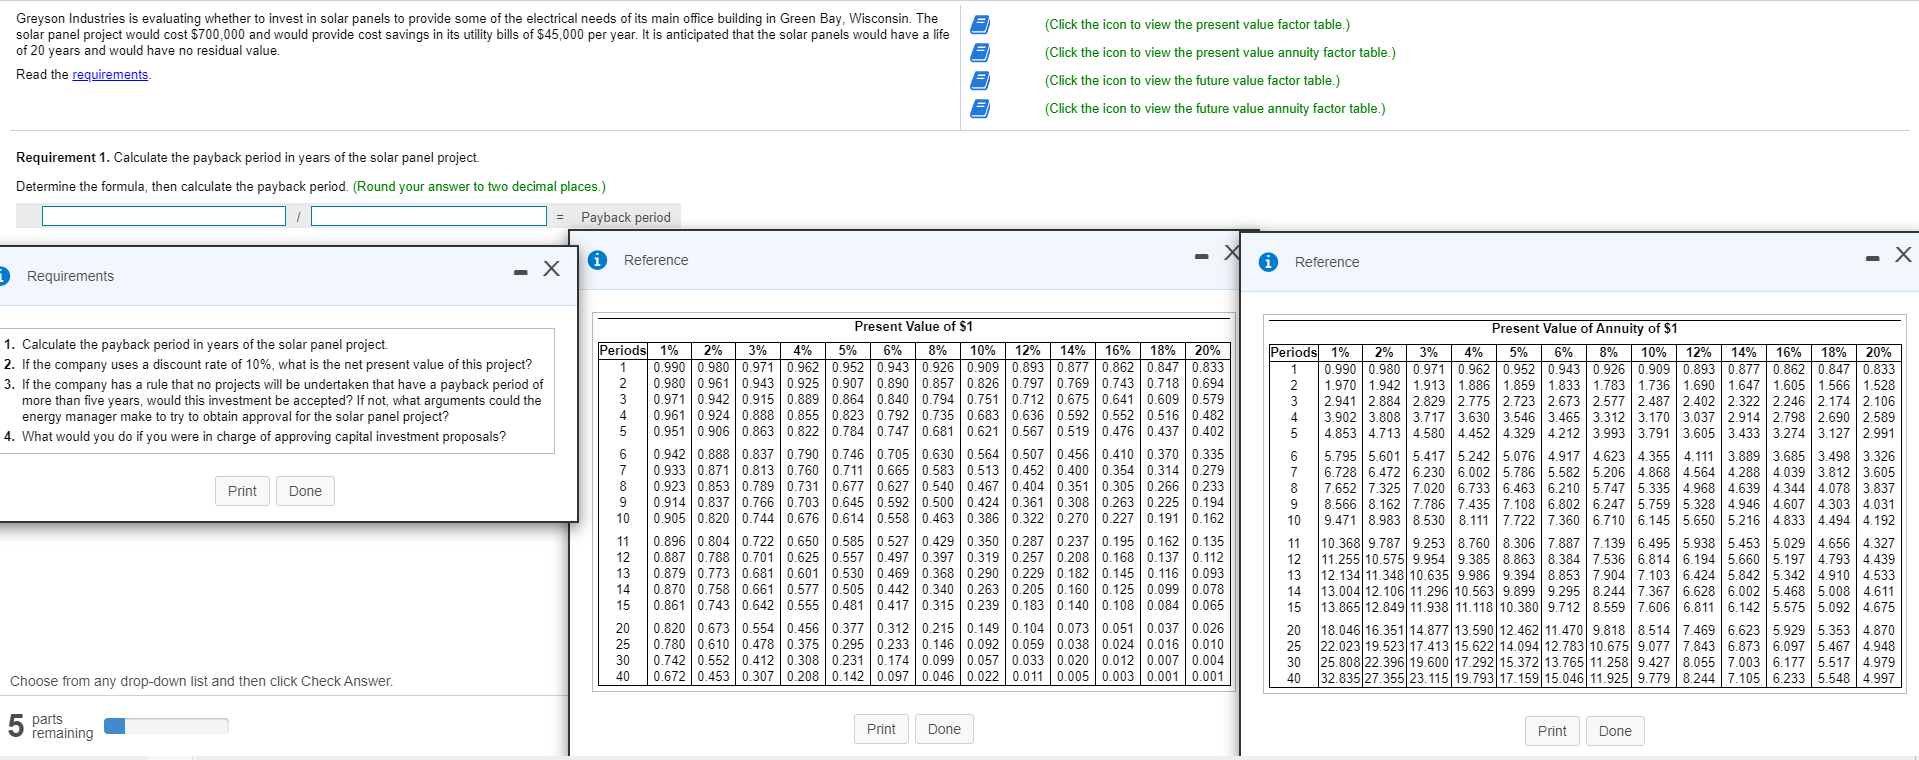
Task: Click info icon of Annuity Reference window
Action: tap(1268, 262)
